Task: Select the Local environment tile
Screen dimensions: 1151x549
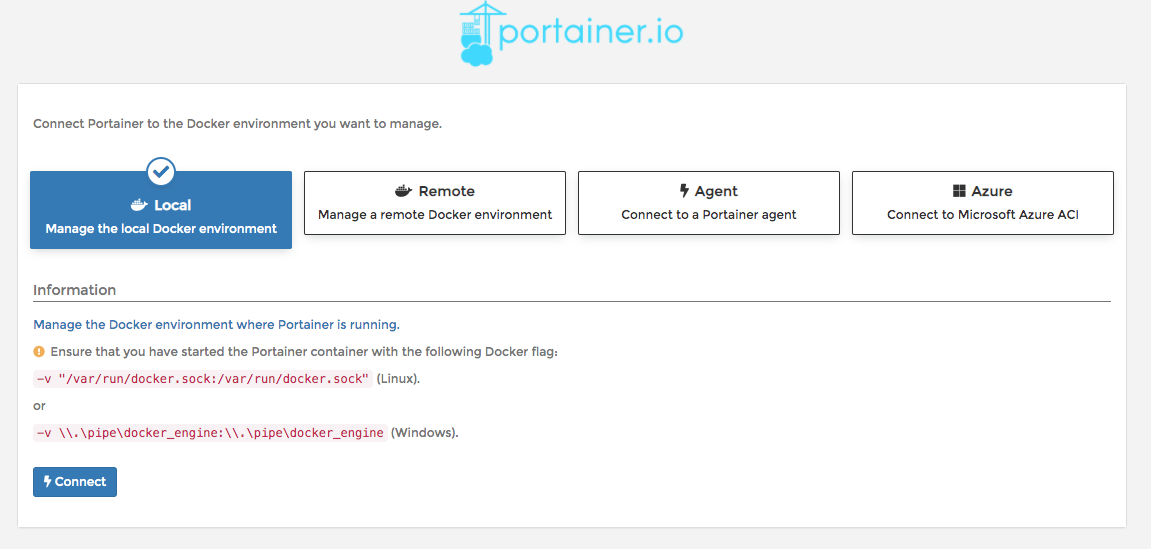Action: click(161, 210)
